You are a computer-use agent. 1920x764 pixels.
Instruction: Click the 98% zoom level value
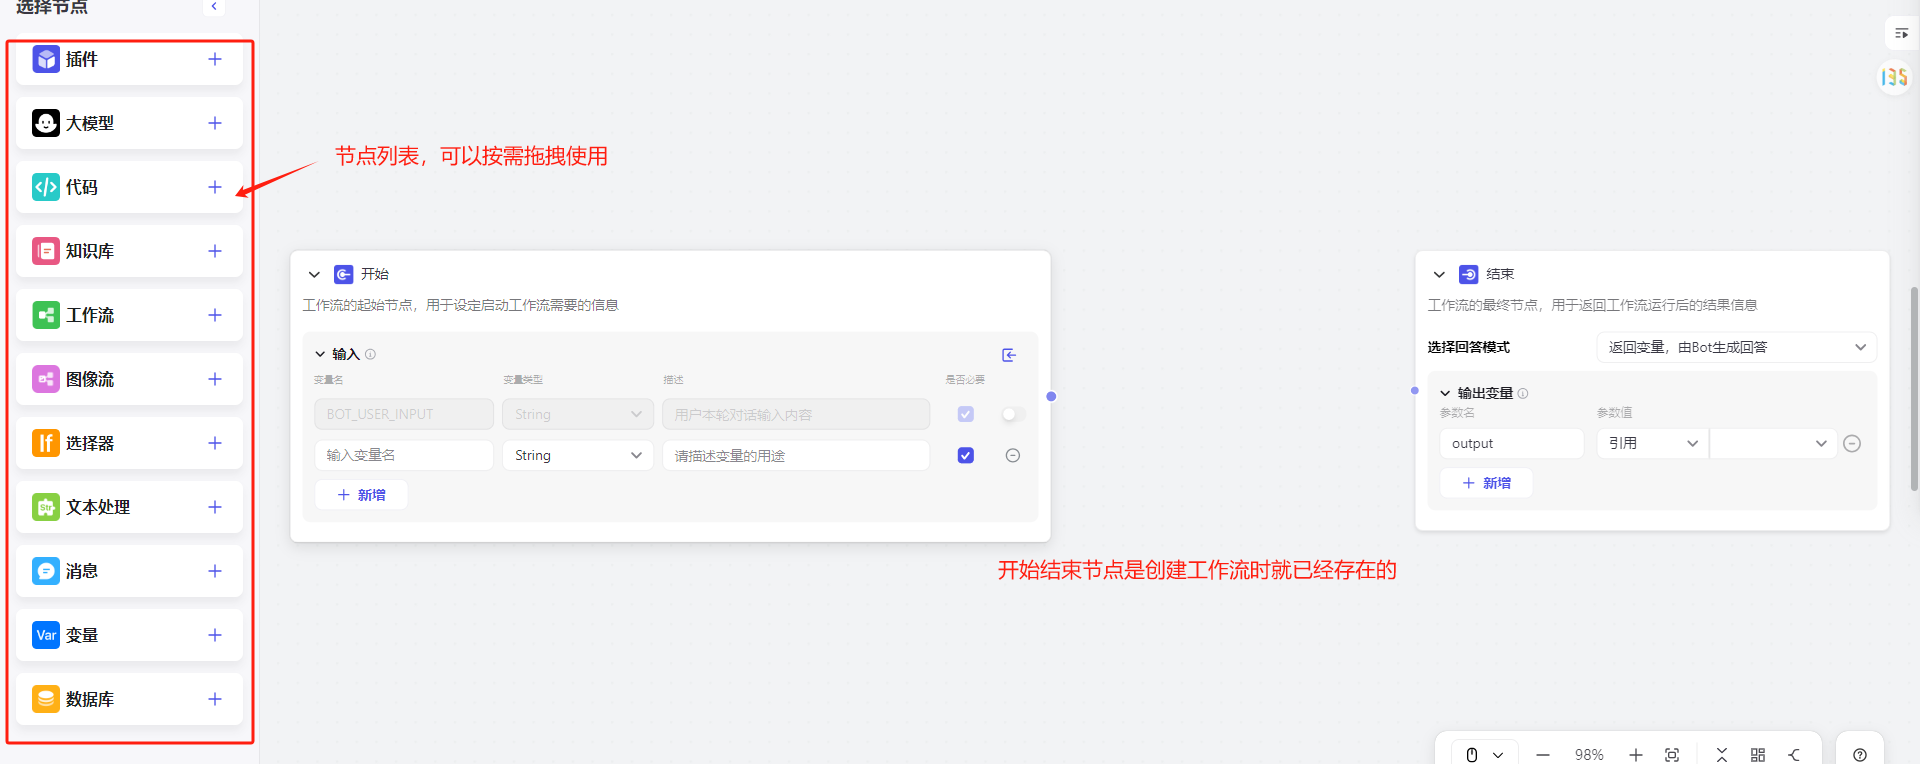tap(1589, 755)
